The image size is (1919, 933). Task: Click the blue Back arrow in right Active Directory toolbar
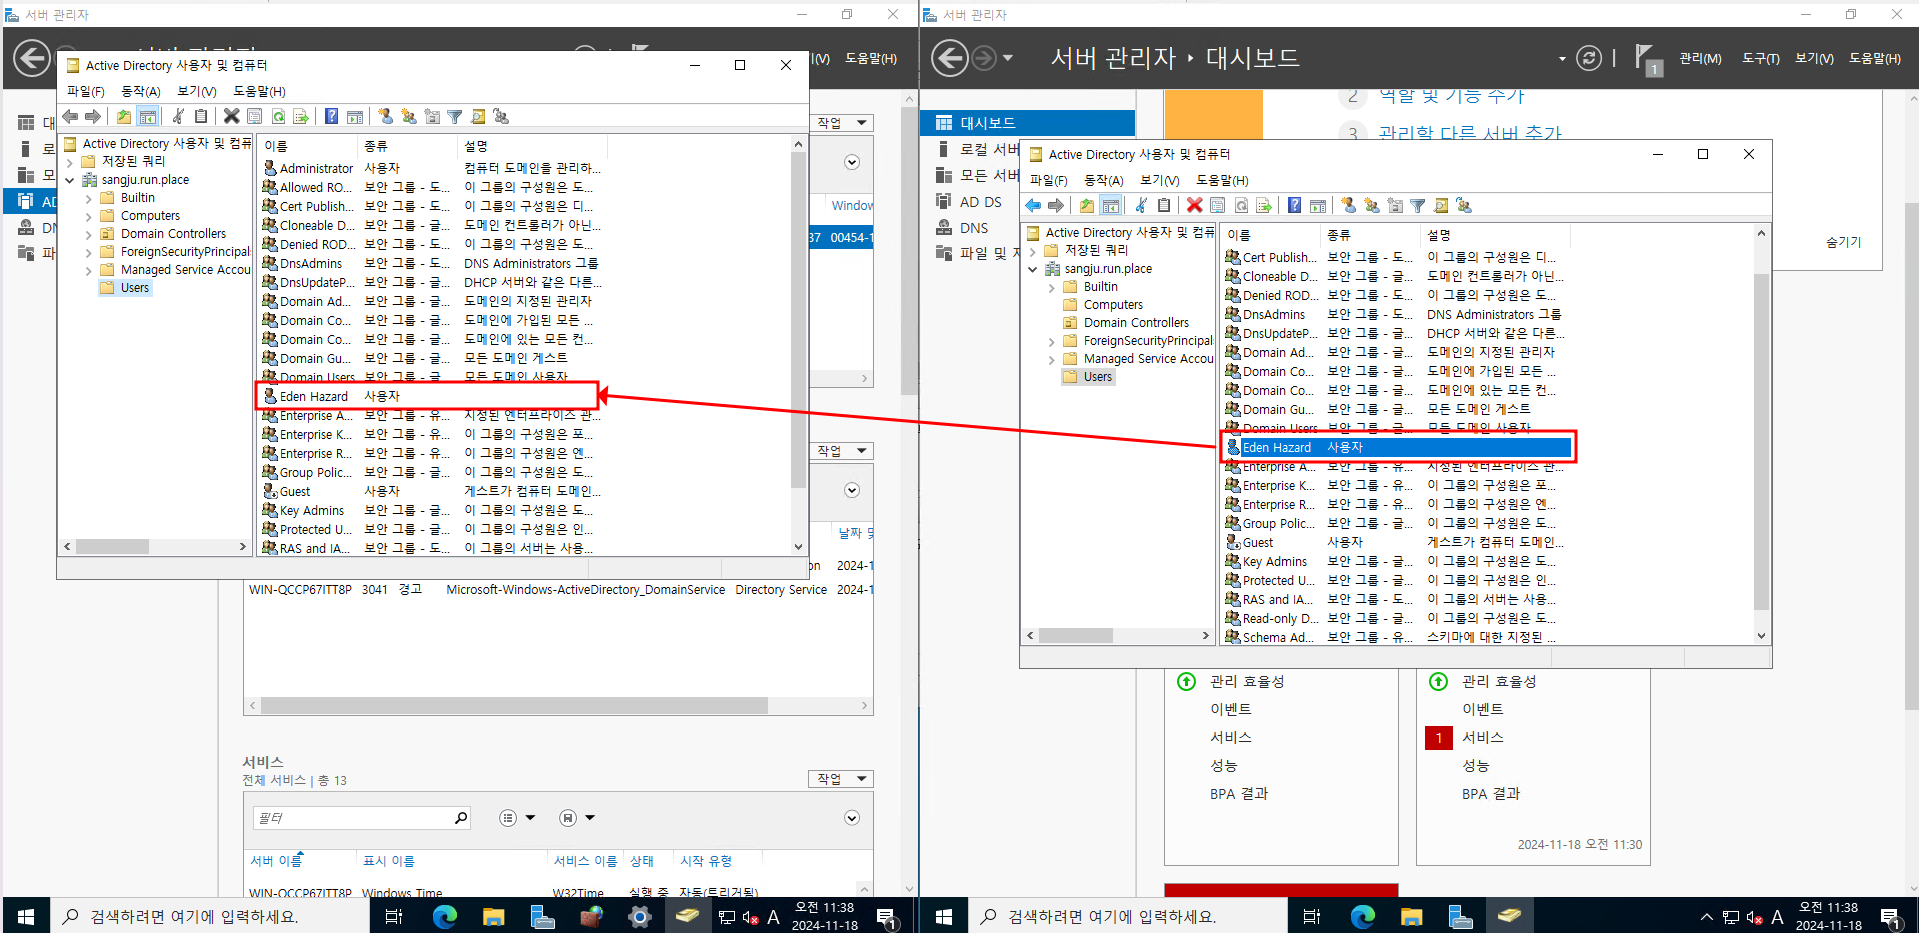pyautogui.click(x=1033, y=206)
